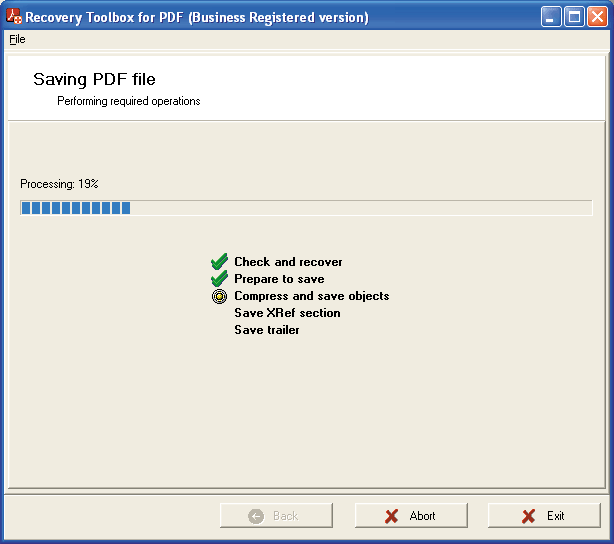Click the 'Saving PDF file' heading
Image resolution: width=614 pixels, height=544 pixels.
[94, 79]
